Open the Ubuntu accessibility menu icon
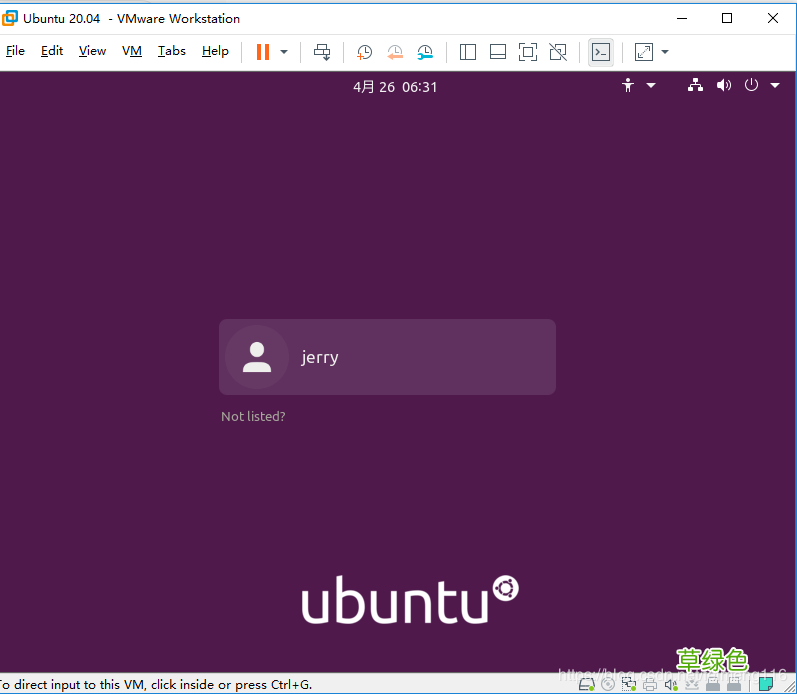This screenshot has height=694, width=797. click(628, 85)
